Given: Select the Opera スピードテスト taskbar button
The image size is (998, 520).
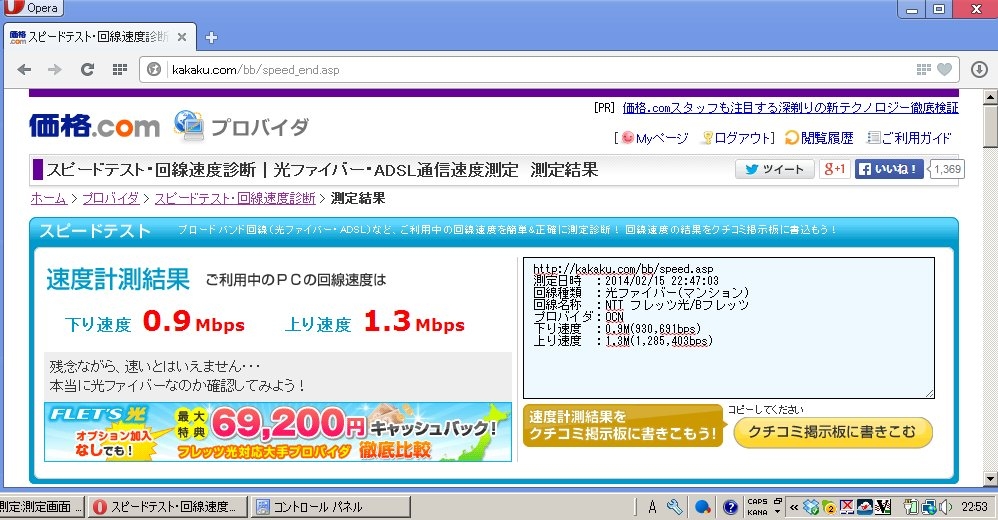Looking at the screenshot, I should click(x=167, y=507).
